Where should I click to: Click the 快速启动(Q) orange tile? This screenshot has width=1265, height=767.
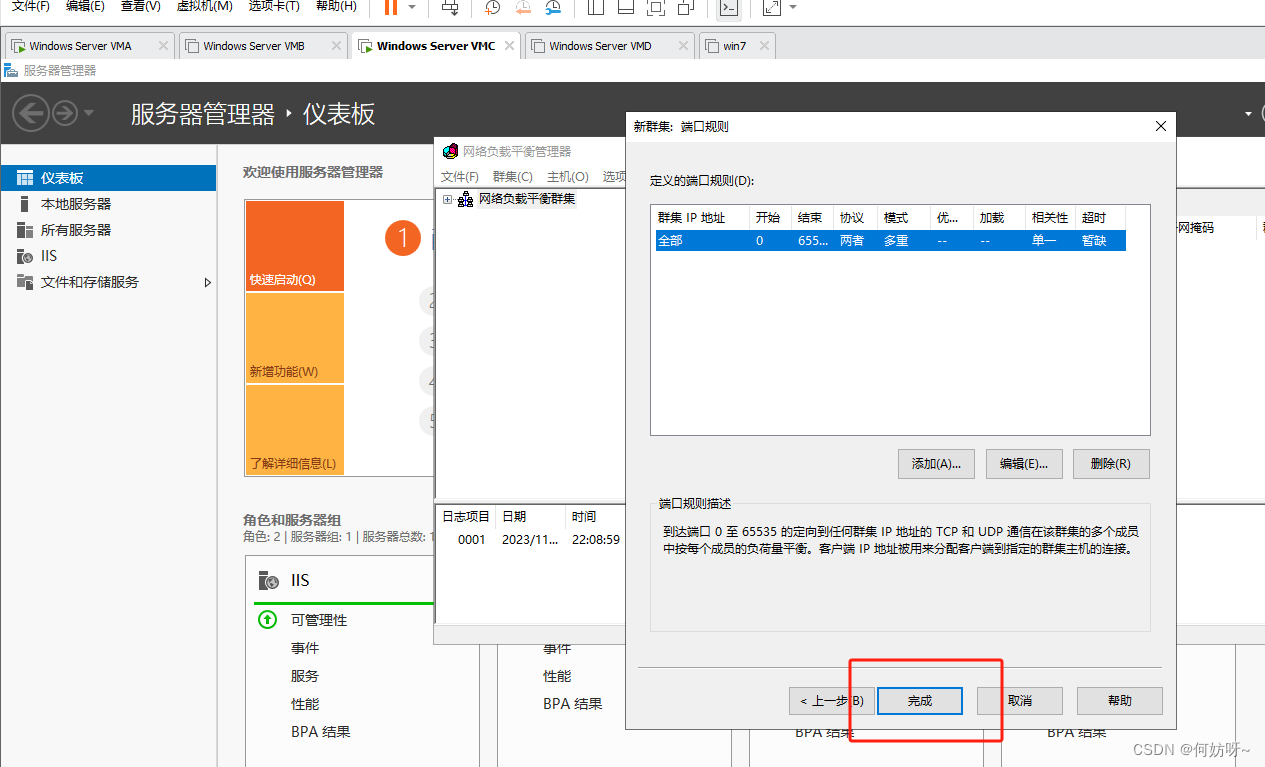(x=294, y=246)
